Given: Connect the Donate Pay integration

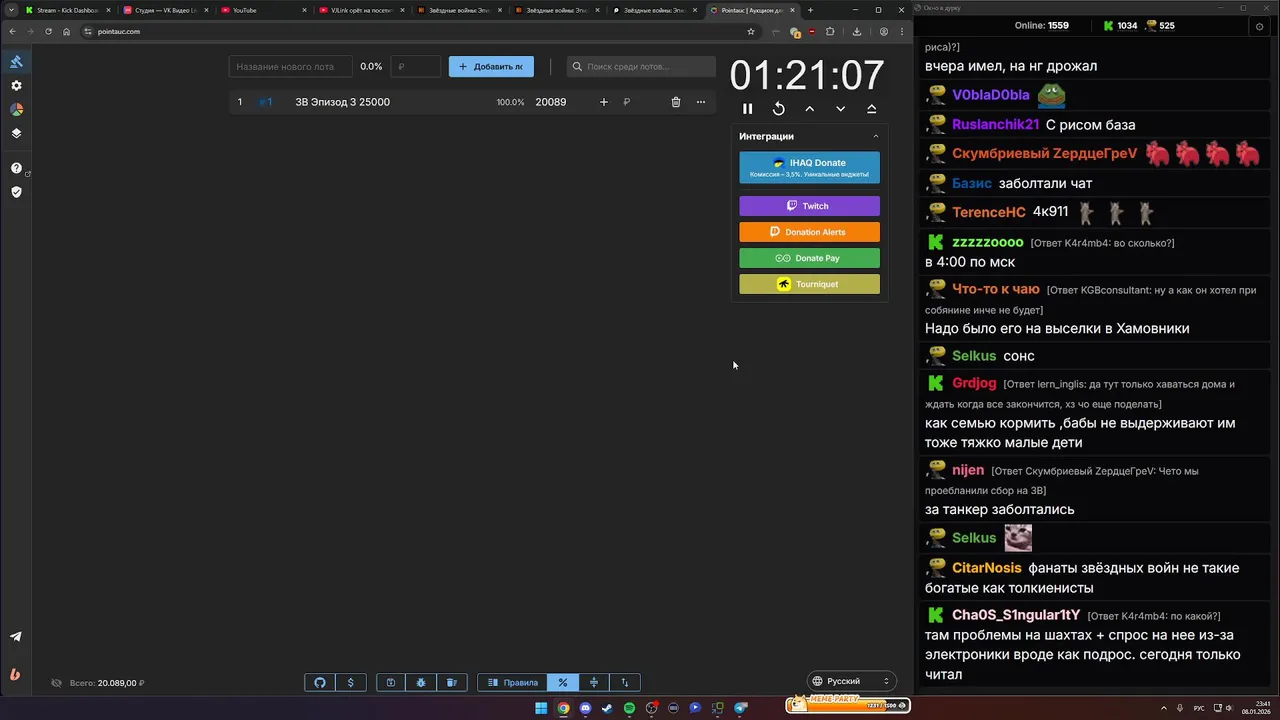Looking at the screenshot, I should (809, 258).
